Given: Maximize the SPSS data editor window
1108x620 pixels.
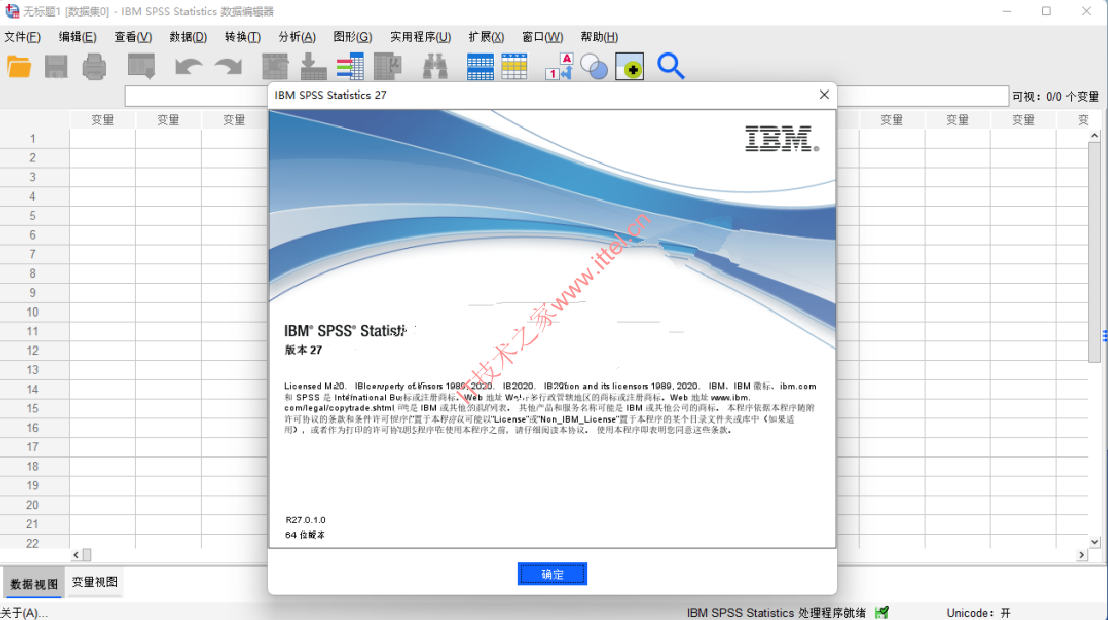Looking at the screenshot, I should tap(1047, 11).
